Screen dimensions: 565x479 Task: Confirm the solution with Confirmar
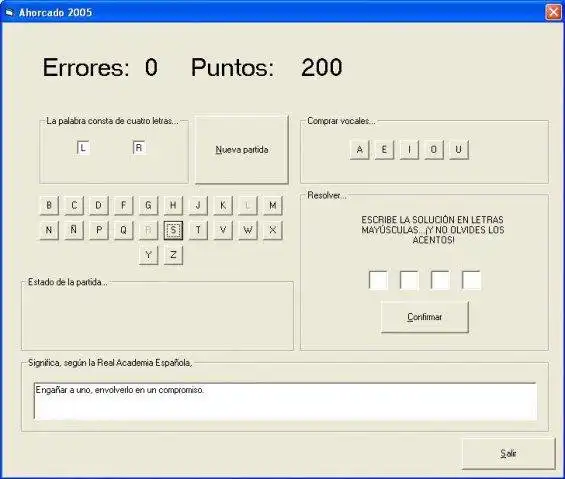coord(425,317)
